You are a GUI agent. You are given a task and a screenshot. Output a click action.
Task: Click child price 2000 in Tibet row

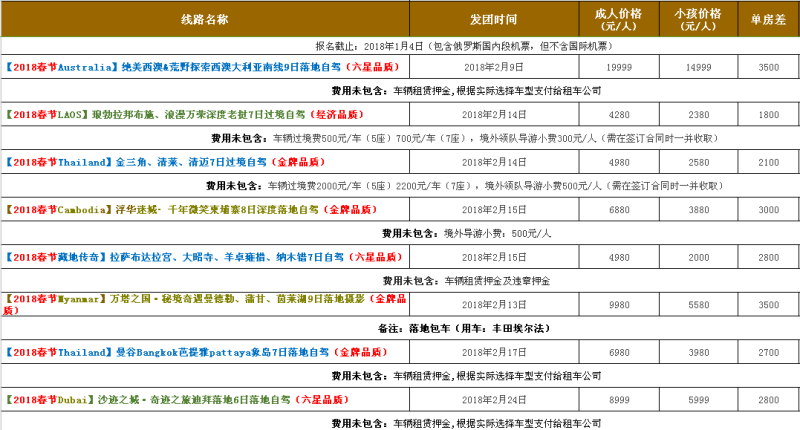point(698,257)
